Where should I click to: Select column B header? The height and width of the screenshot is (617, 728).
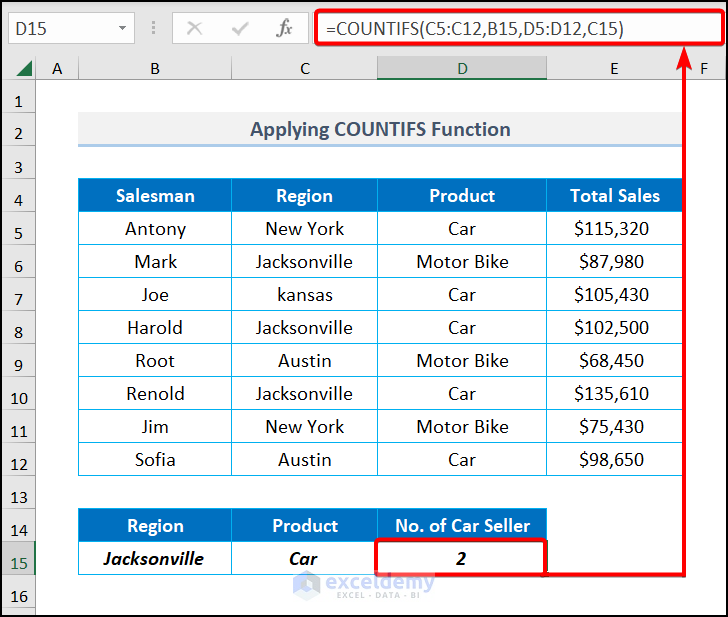pos(155,68)
